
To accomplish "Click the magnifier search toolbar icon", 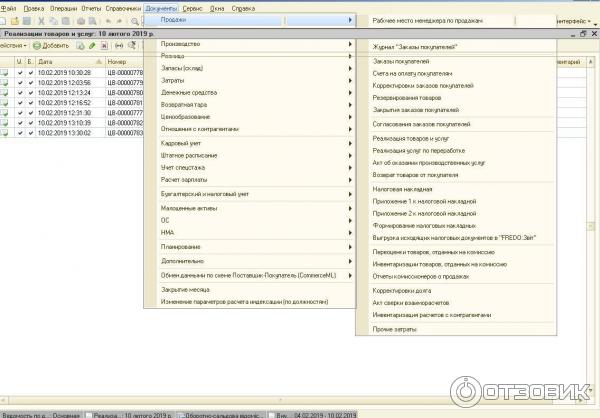I will coord(135,21).
